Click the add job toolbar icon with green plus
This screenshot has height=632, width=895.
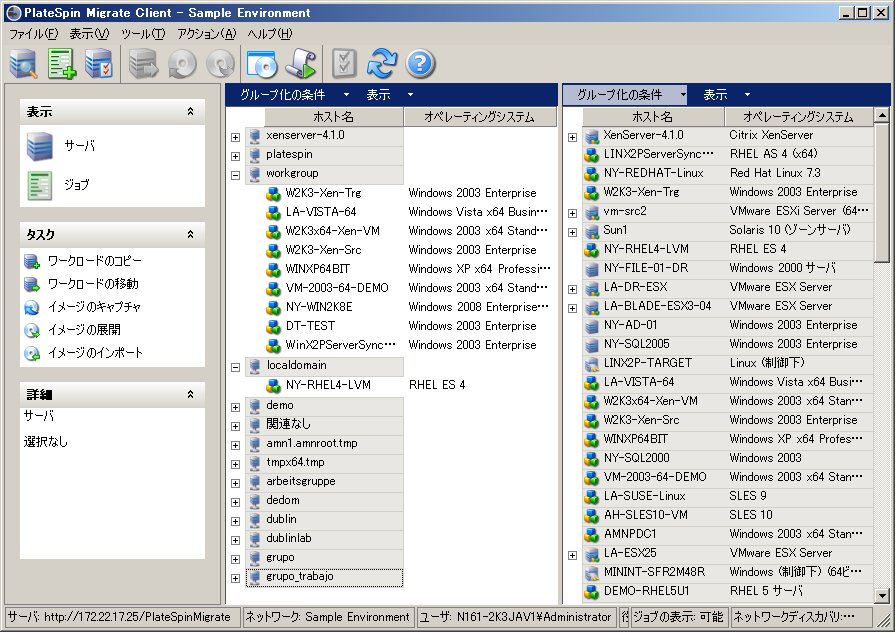point(62,64)
